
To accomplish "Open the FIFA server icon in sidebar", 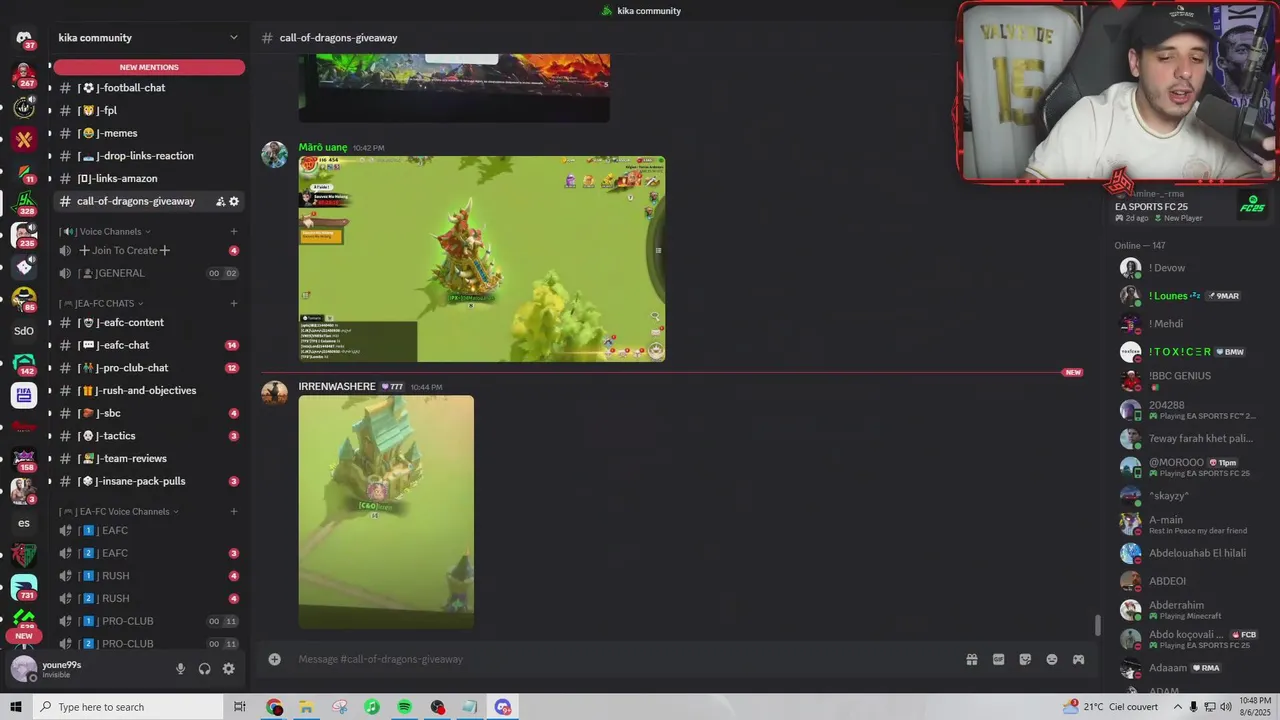I will [24, 395].
